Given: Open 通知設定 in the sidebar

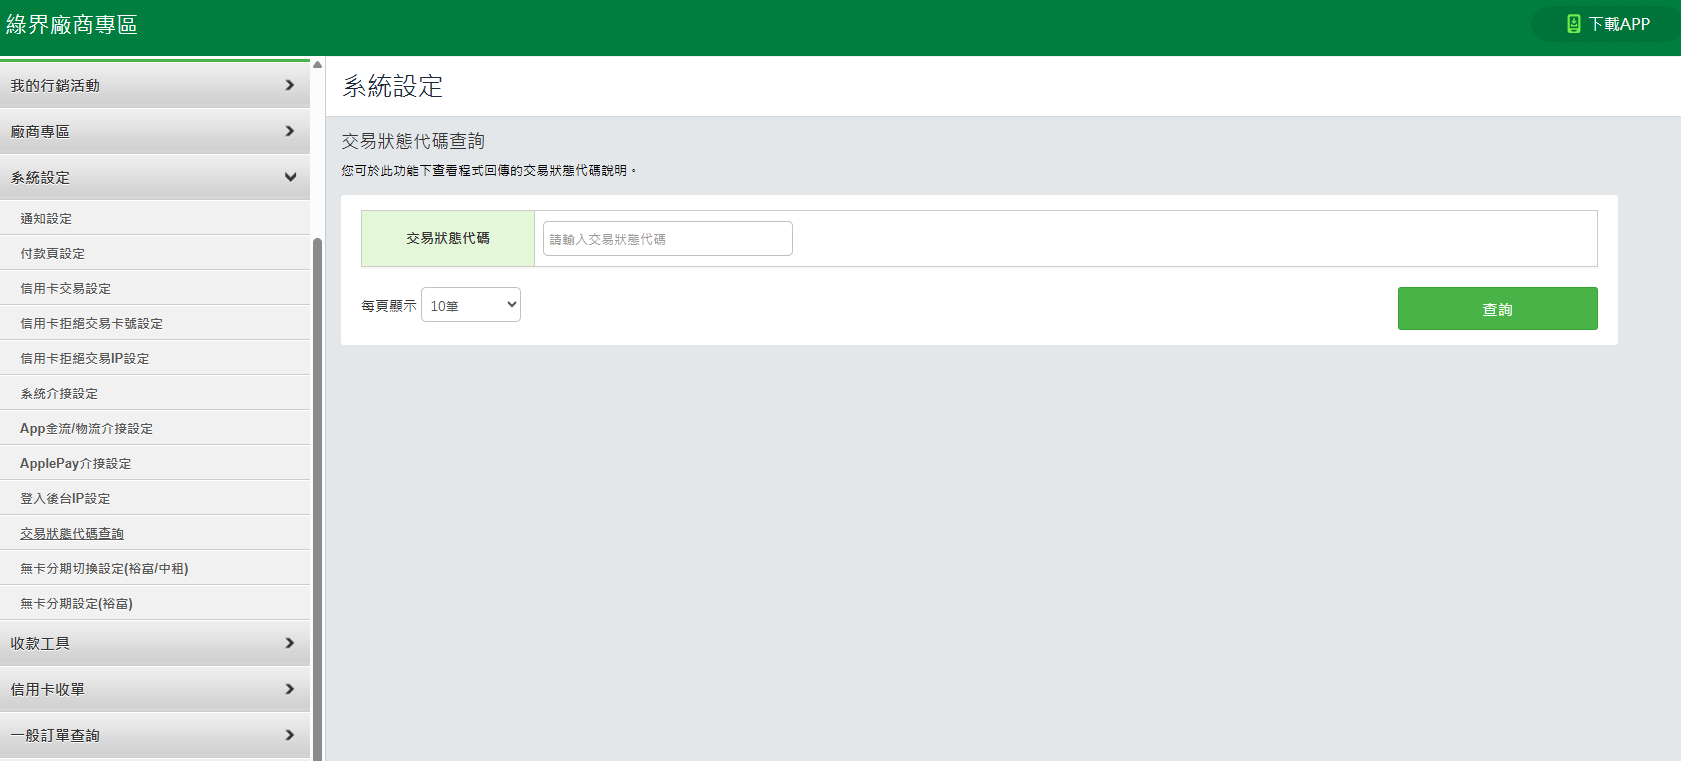Looking at the screenshot, I should [46, 219].
